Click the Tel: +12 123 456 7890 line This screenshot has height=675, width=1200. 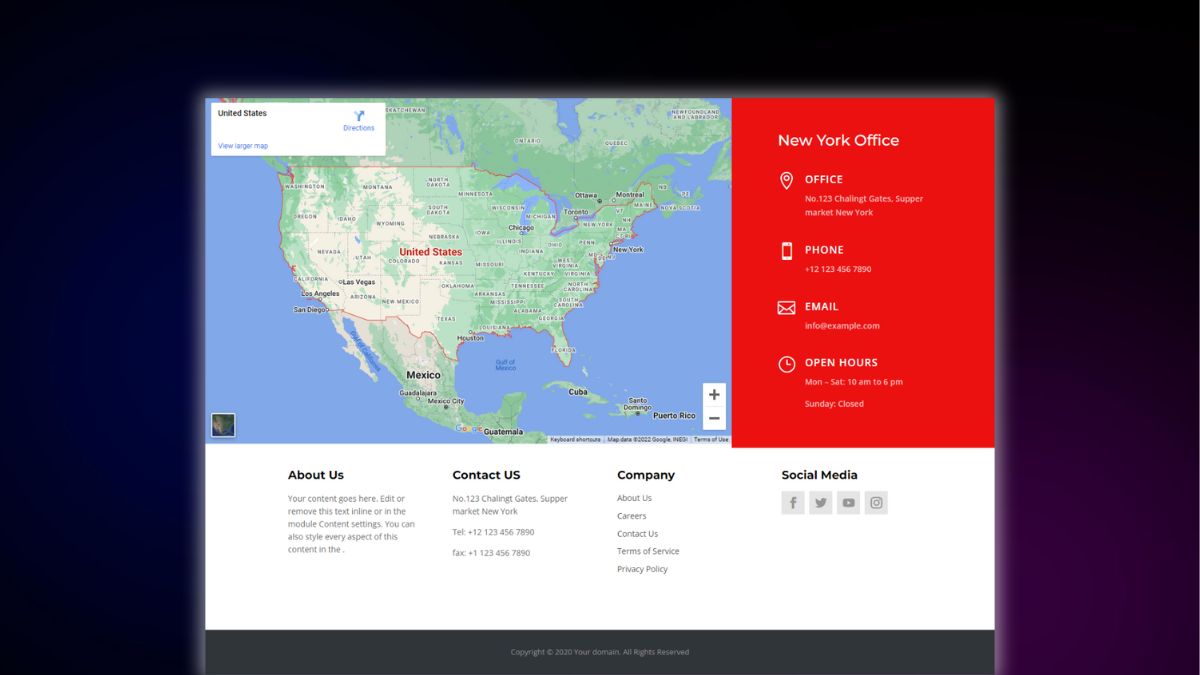(493, 532)
